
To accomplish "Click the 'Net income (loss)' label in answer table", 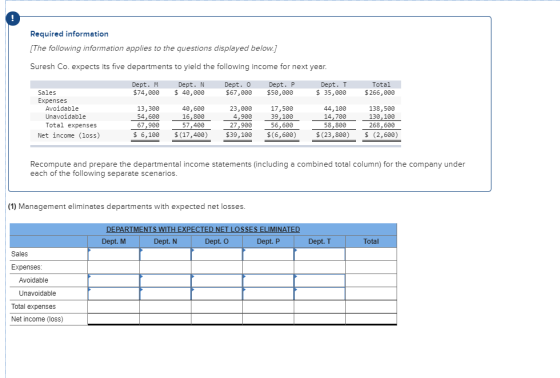I will click(x=37, y=319).
